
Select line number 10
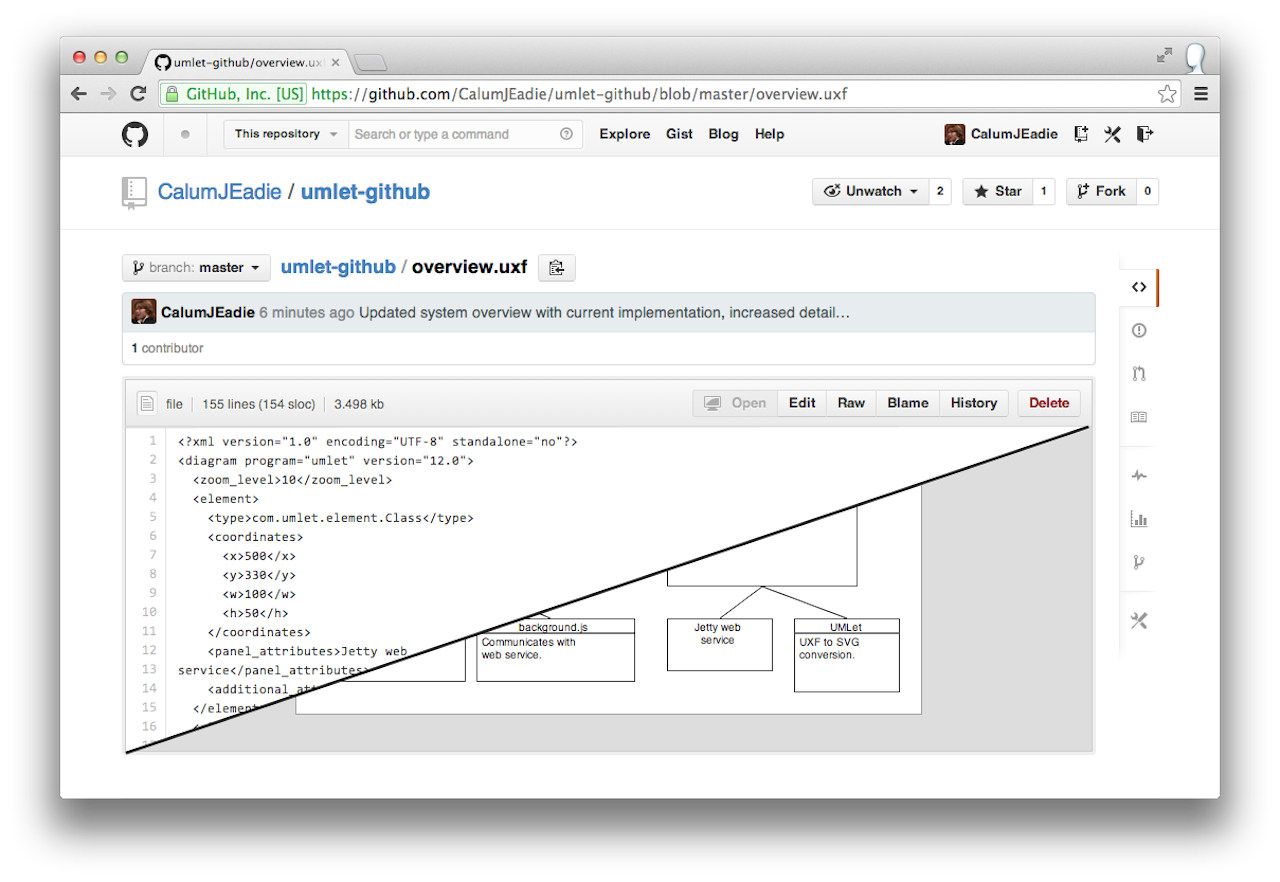(x=149, y=612)
